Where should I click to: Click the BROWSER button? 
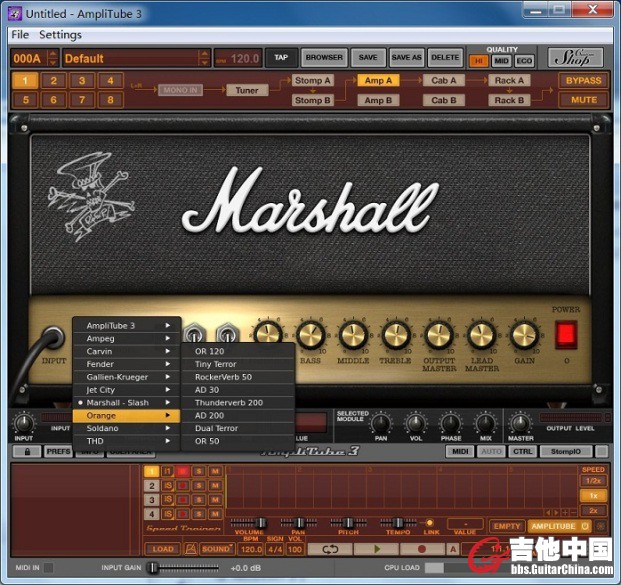324,58
